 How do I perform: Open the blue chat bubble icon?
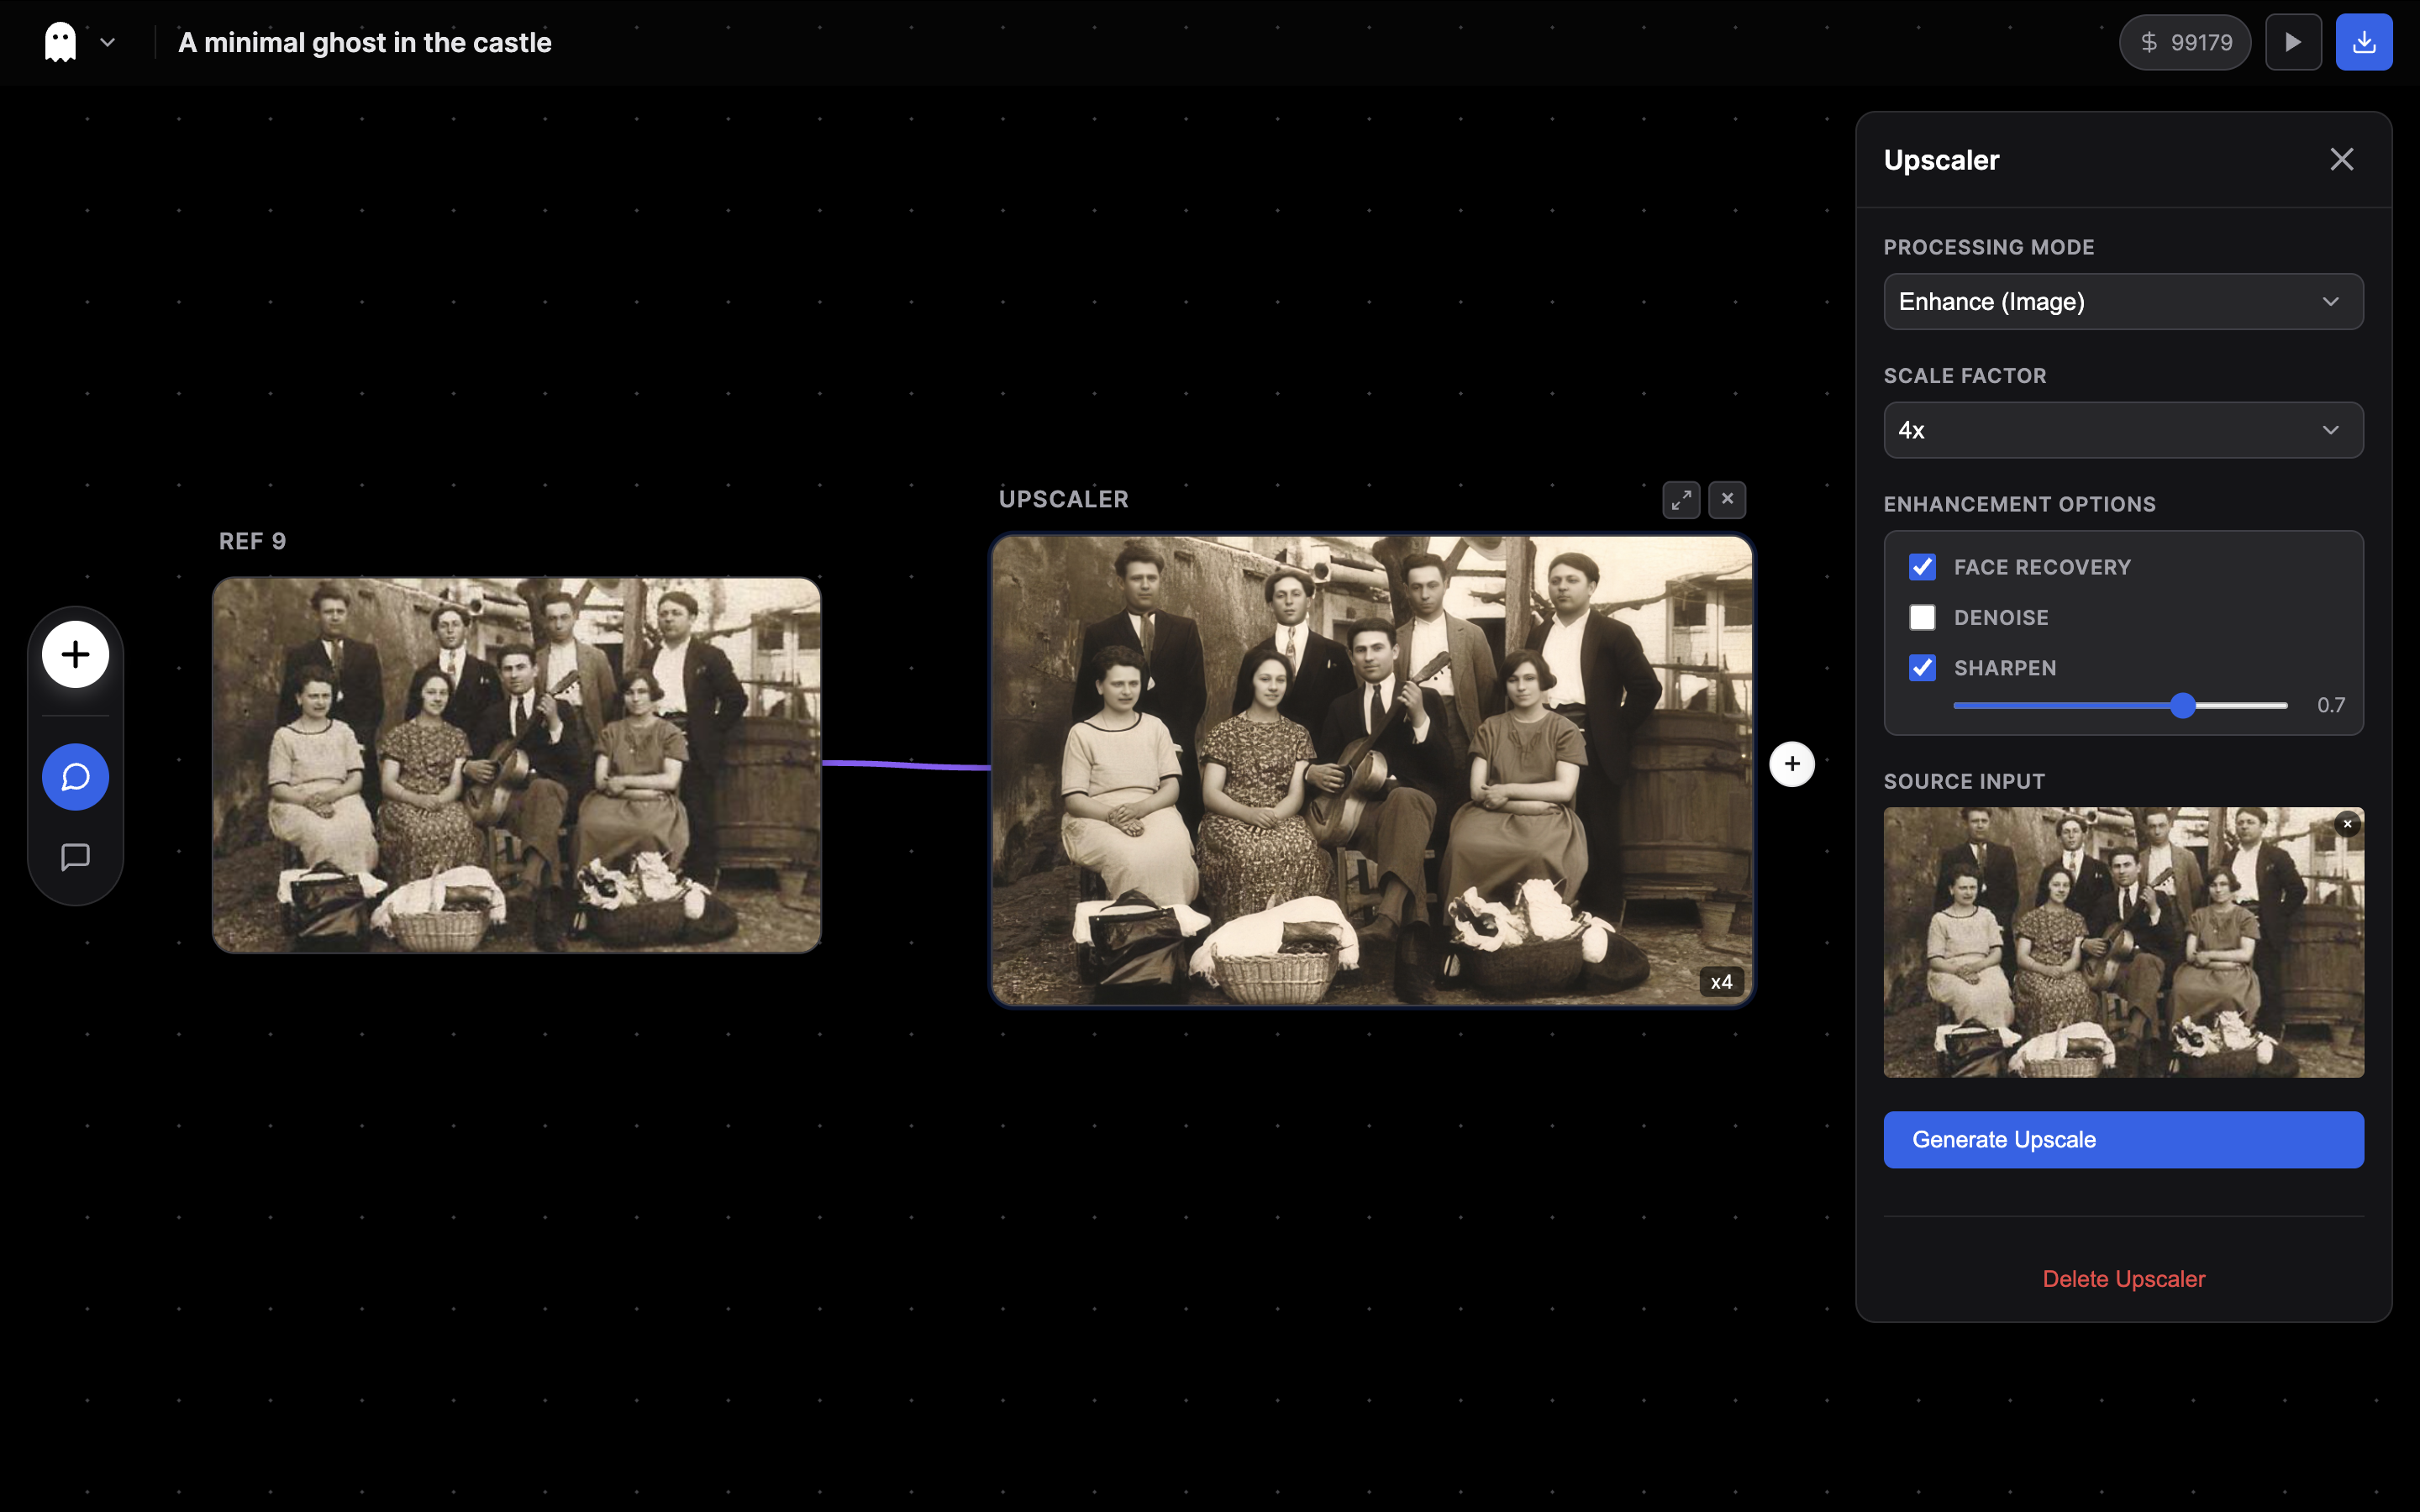(x=75, y=777)
